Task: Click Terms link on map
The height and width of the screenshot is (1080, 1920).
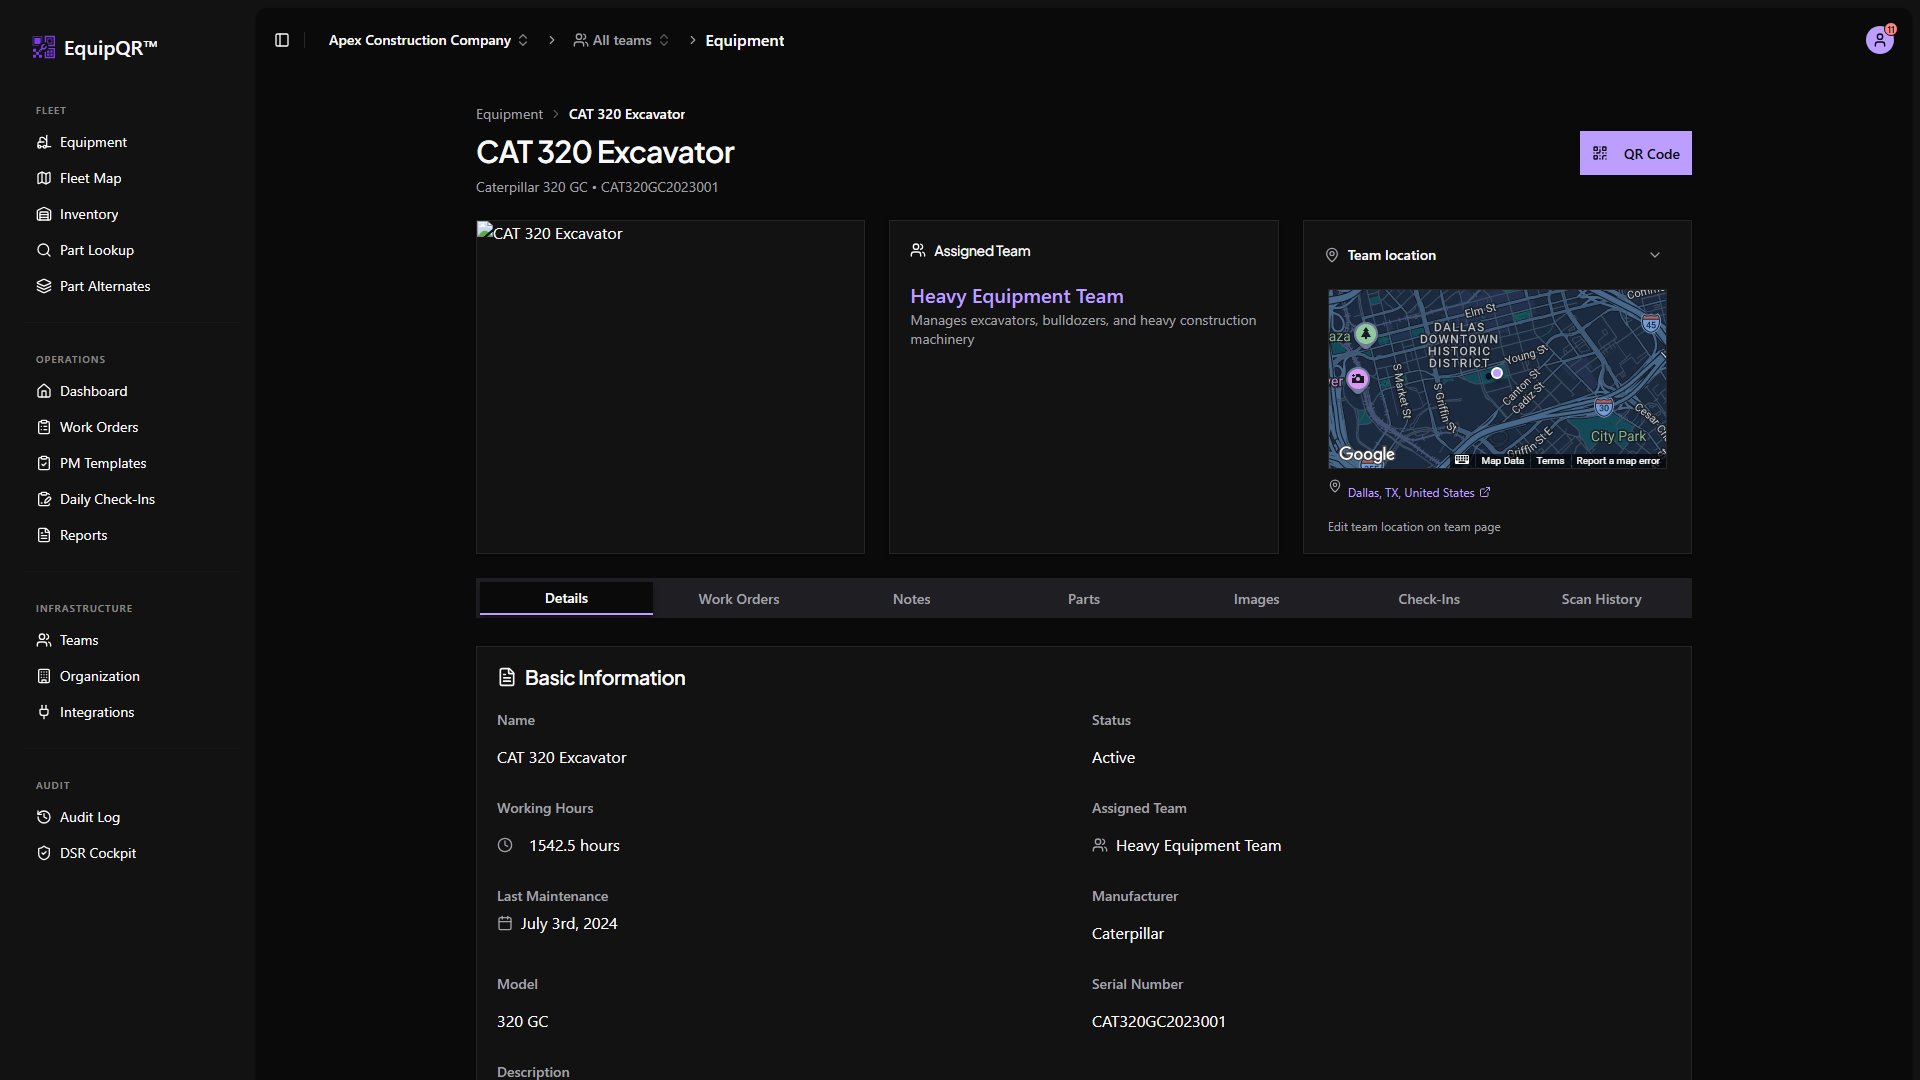Action: click(x=1550, y=461)
